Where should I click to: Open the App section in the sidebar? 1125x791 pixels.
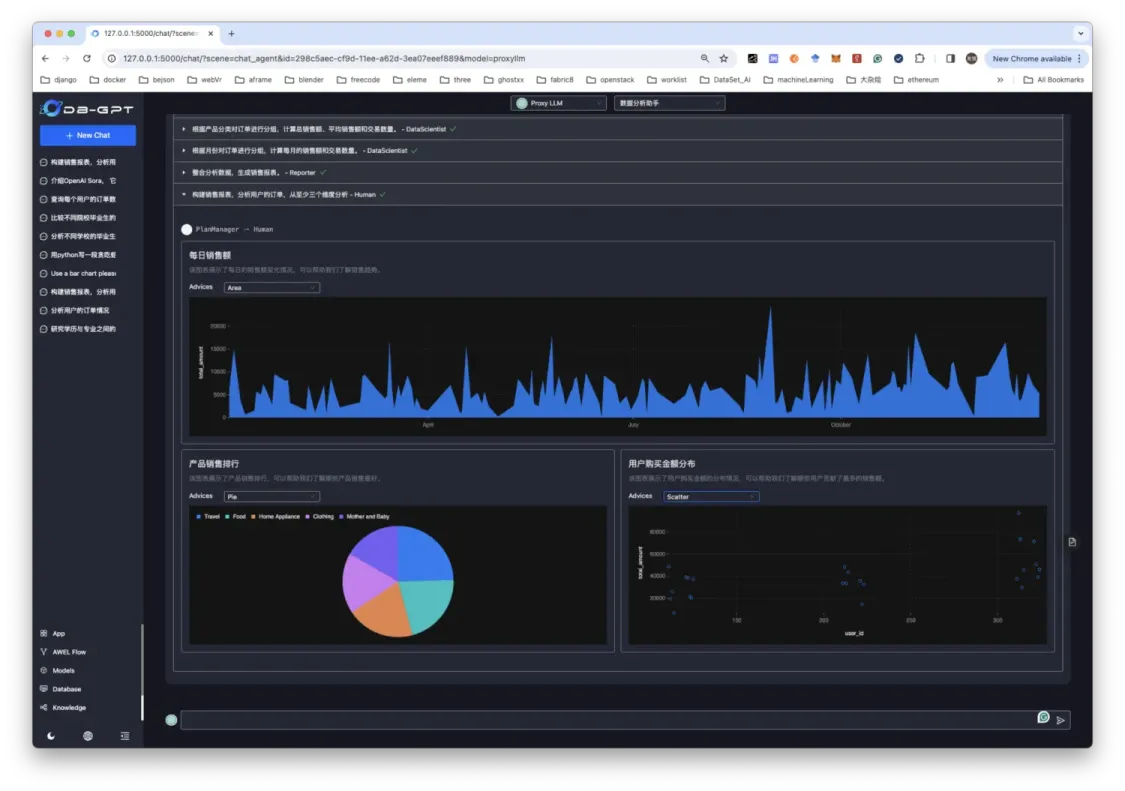click(56, 633)
